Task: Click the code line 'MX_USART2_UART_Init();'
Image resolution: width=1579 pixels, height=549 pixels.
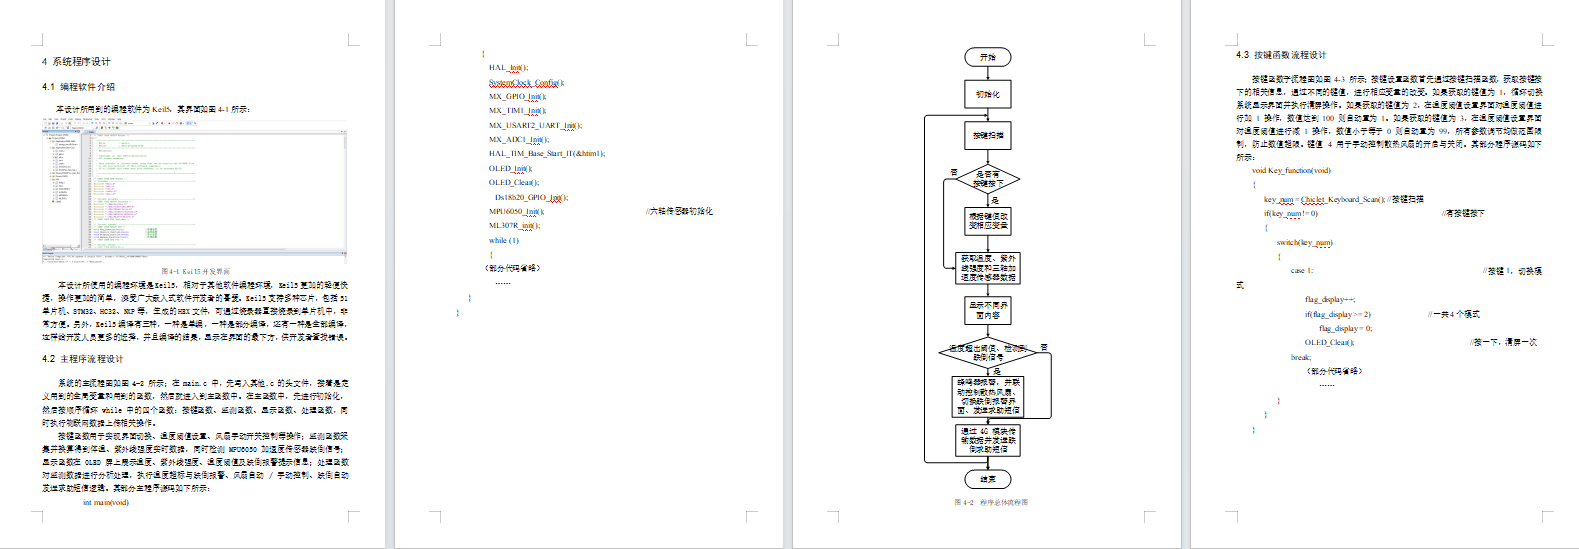Action: click(x=535, y=126)
